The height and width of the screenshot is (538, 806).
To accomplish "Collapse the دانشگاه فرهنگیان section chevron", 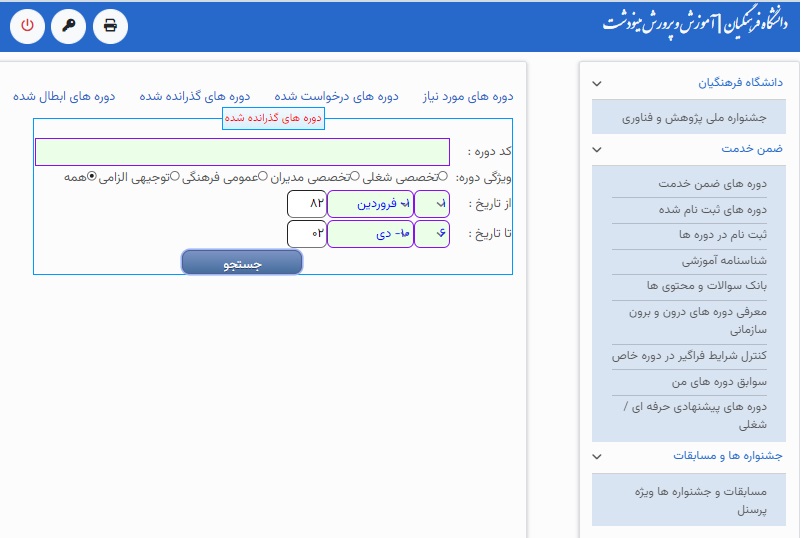I will coord(597,83).
